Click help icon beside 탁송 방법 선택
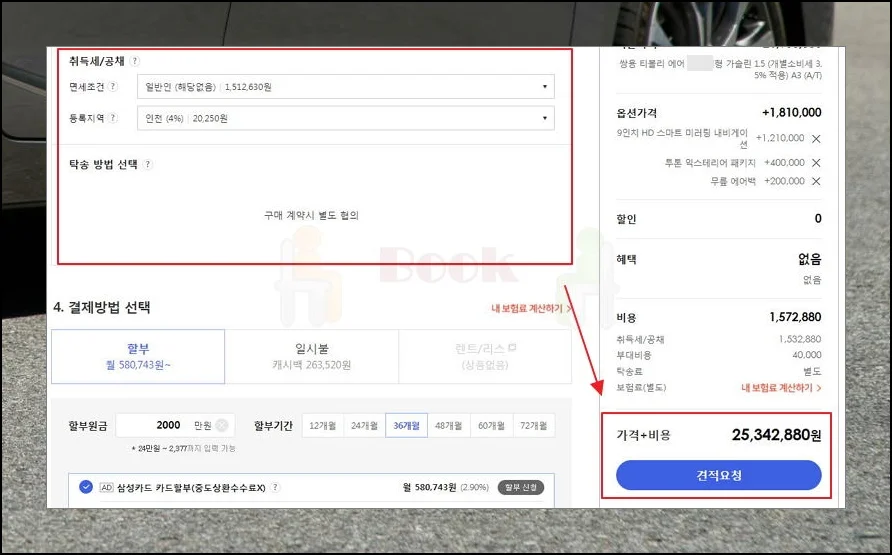The width and height of the screenshot is (892, 555). coord(147,164)
